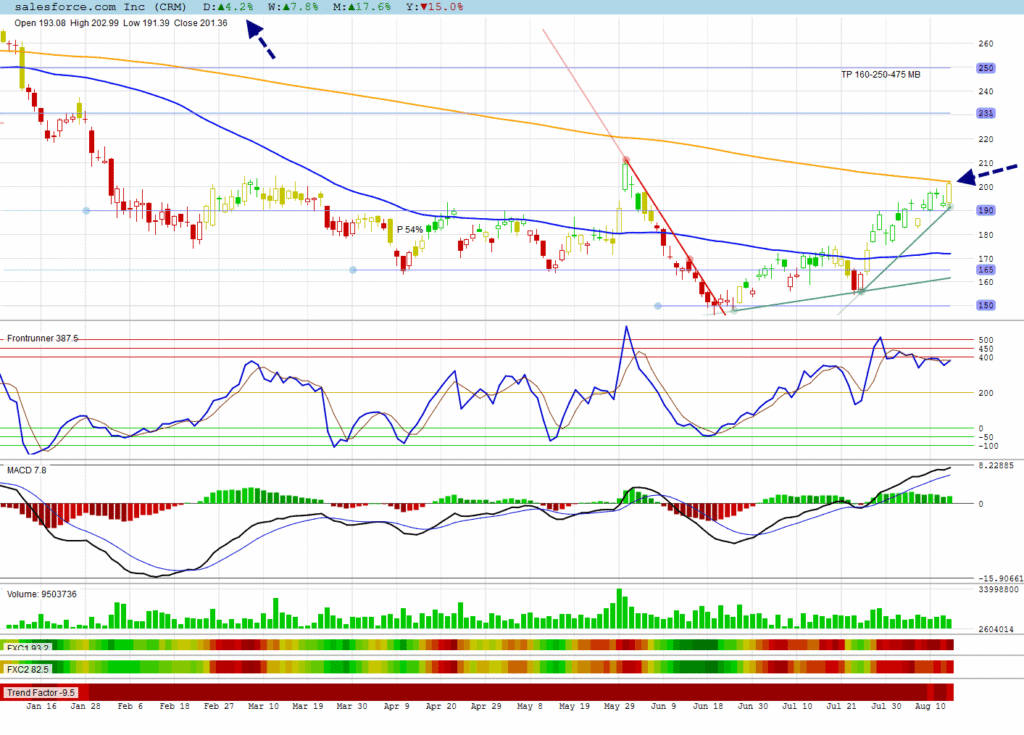Click the 'May 29' date label

click(618, 706)
